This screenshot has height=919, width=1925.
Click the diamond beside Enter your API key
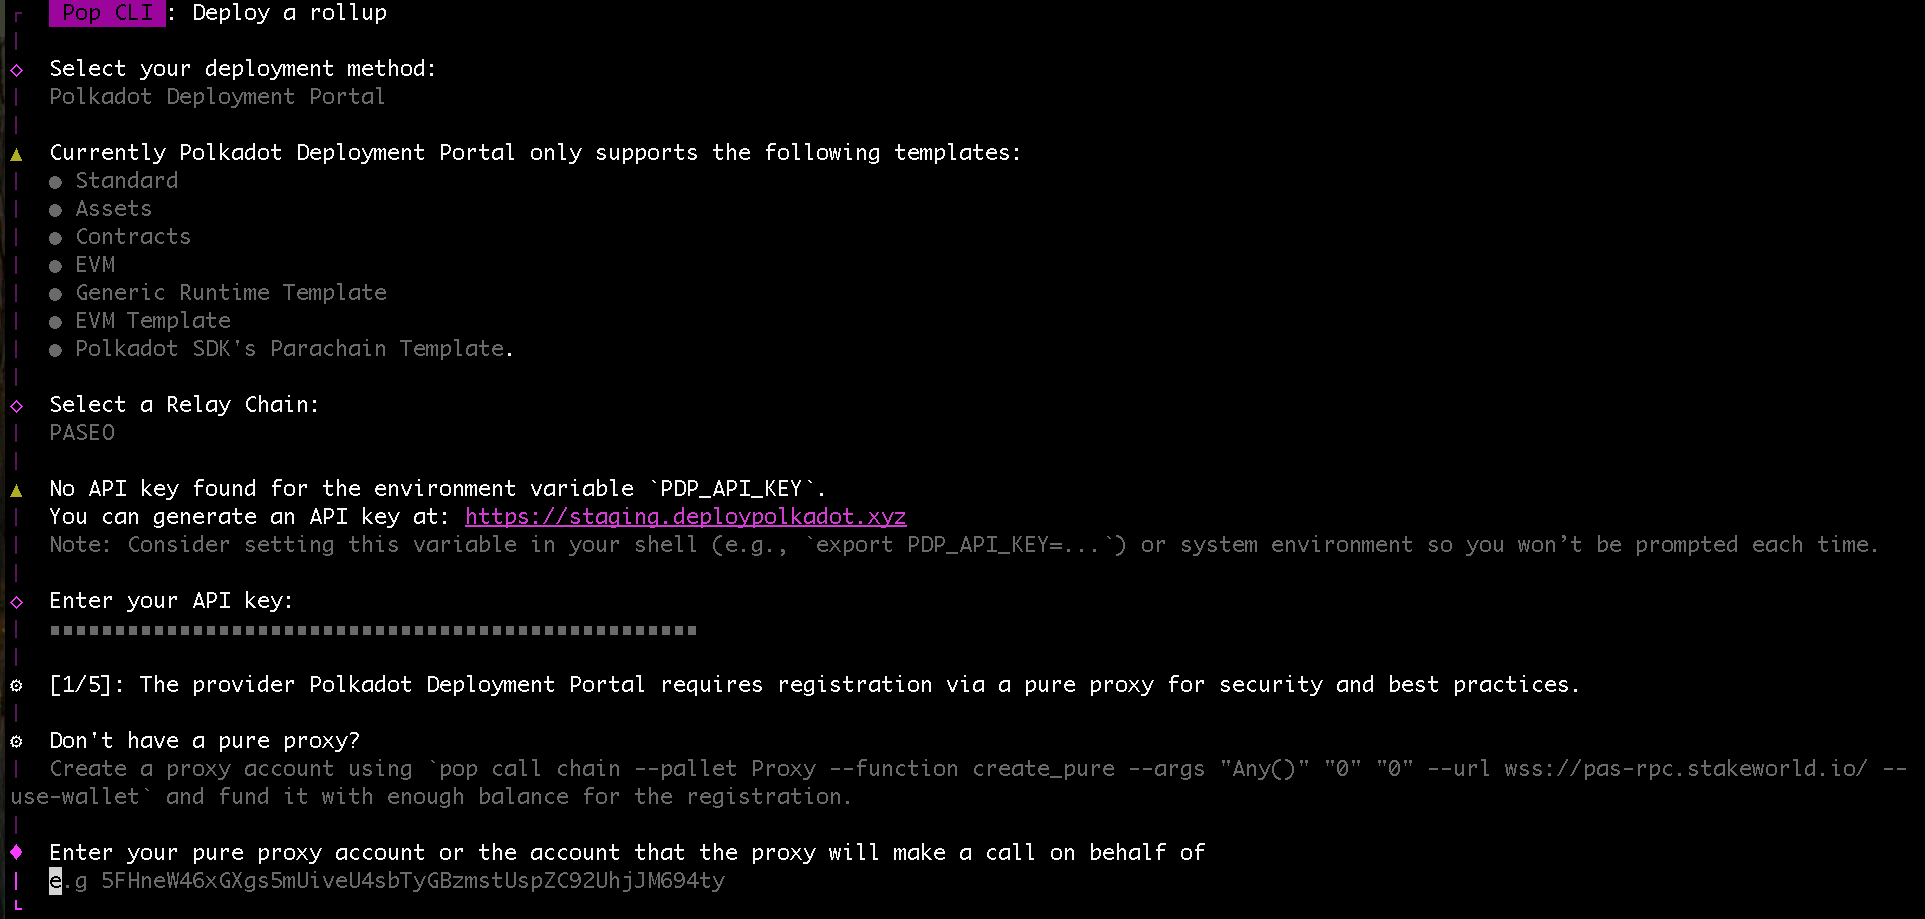17,602
